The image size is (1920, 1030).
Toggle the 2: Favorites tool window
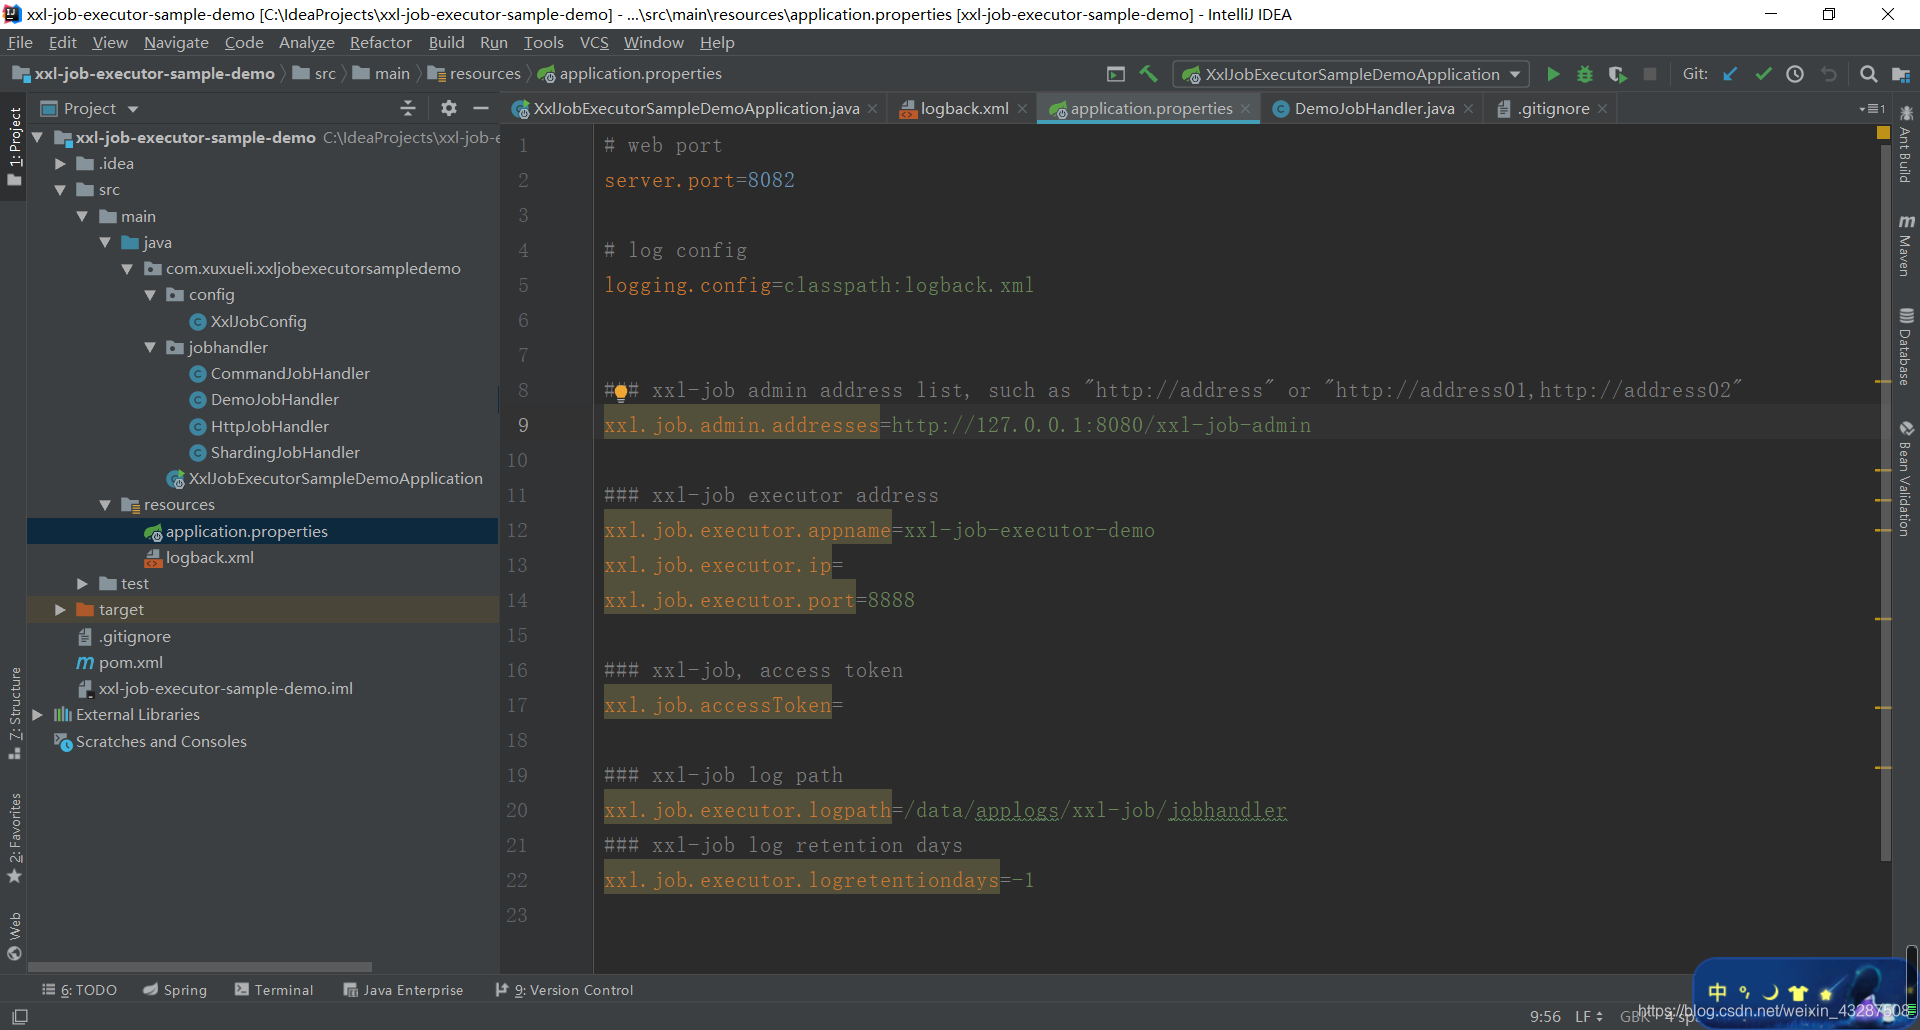(14, 838)
